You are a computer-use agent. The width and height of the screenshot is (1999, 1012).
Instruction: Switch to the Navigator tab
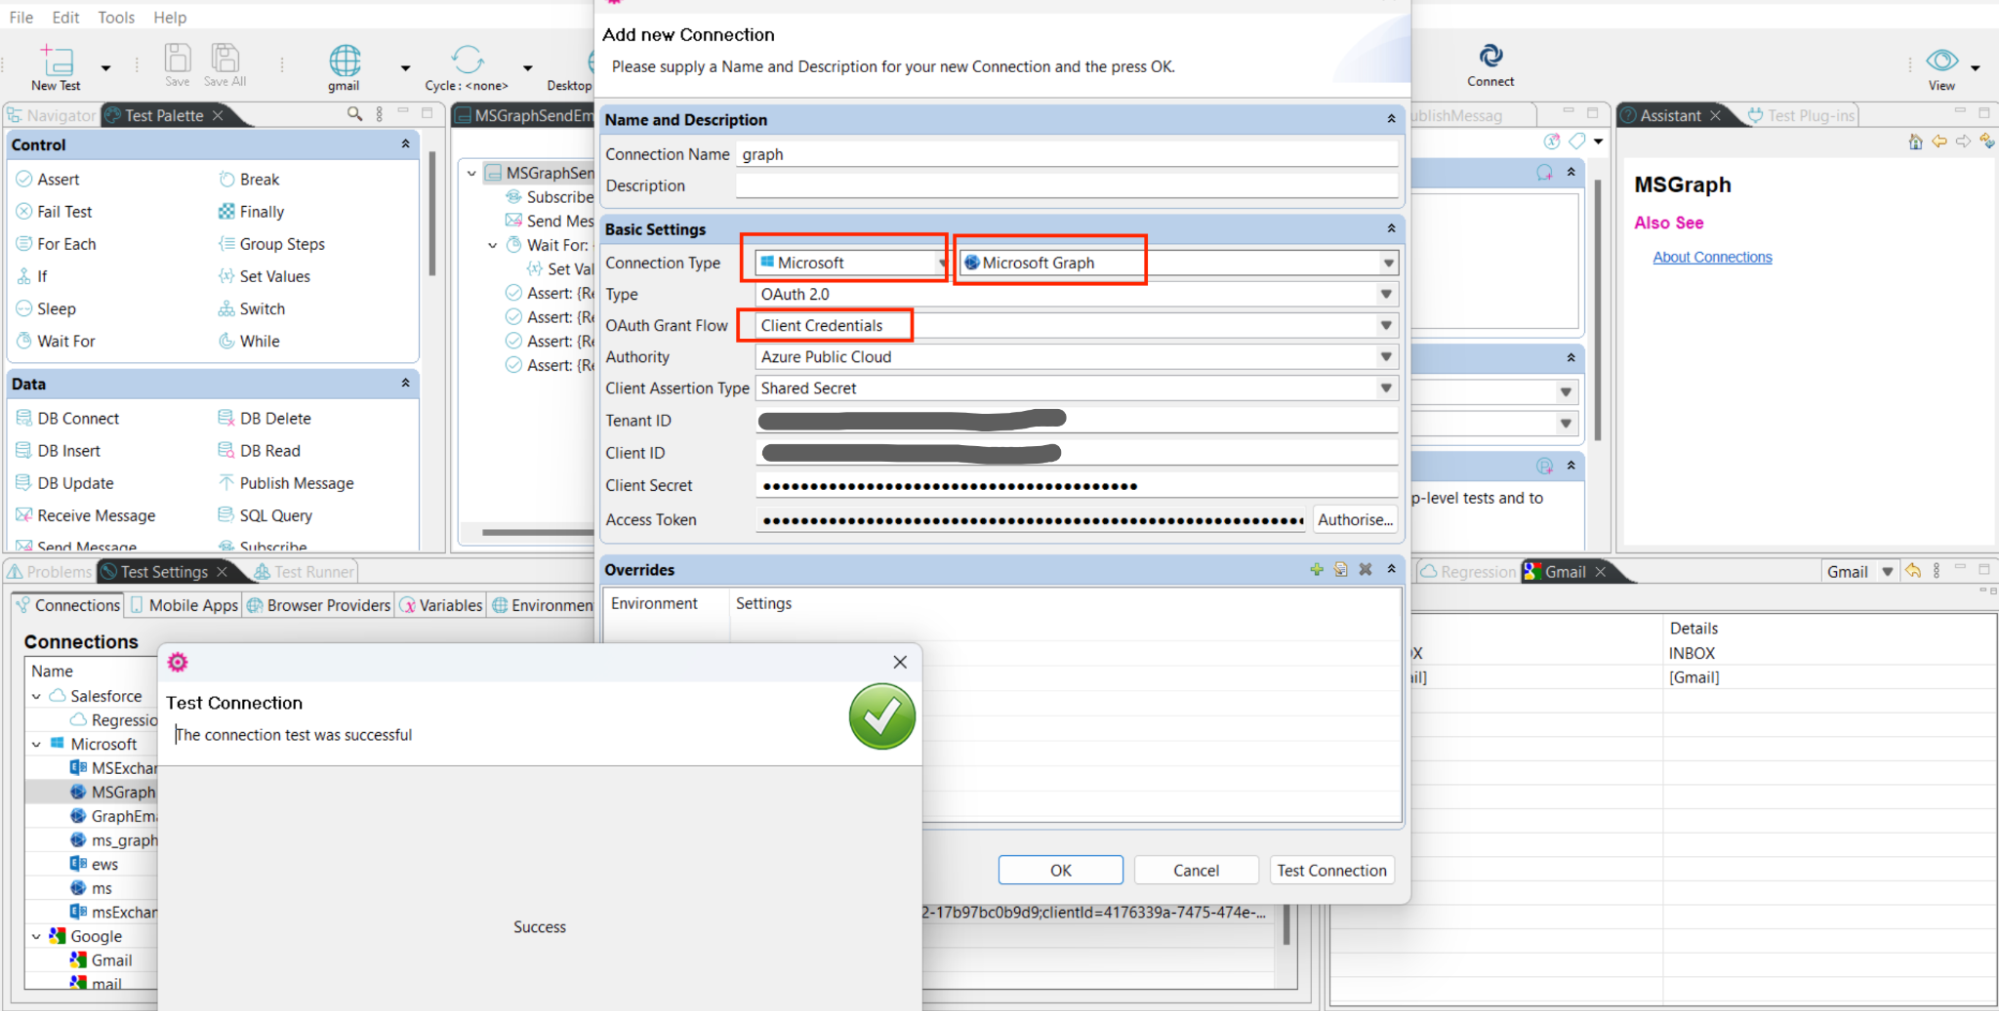[51, 115]
